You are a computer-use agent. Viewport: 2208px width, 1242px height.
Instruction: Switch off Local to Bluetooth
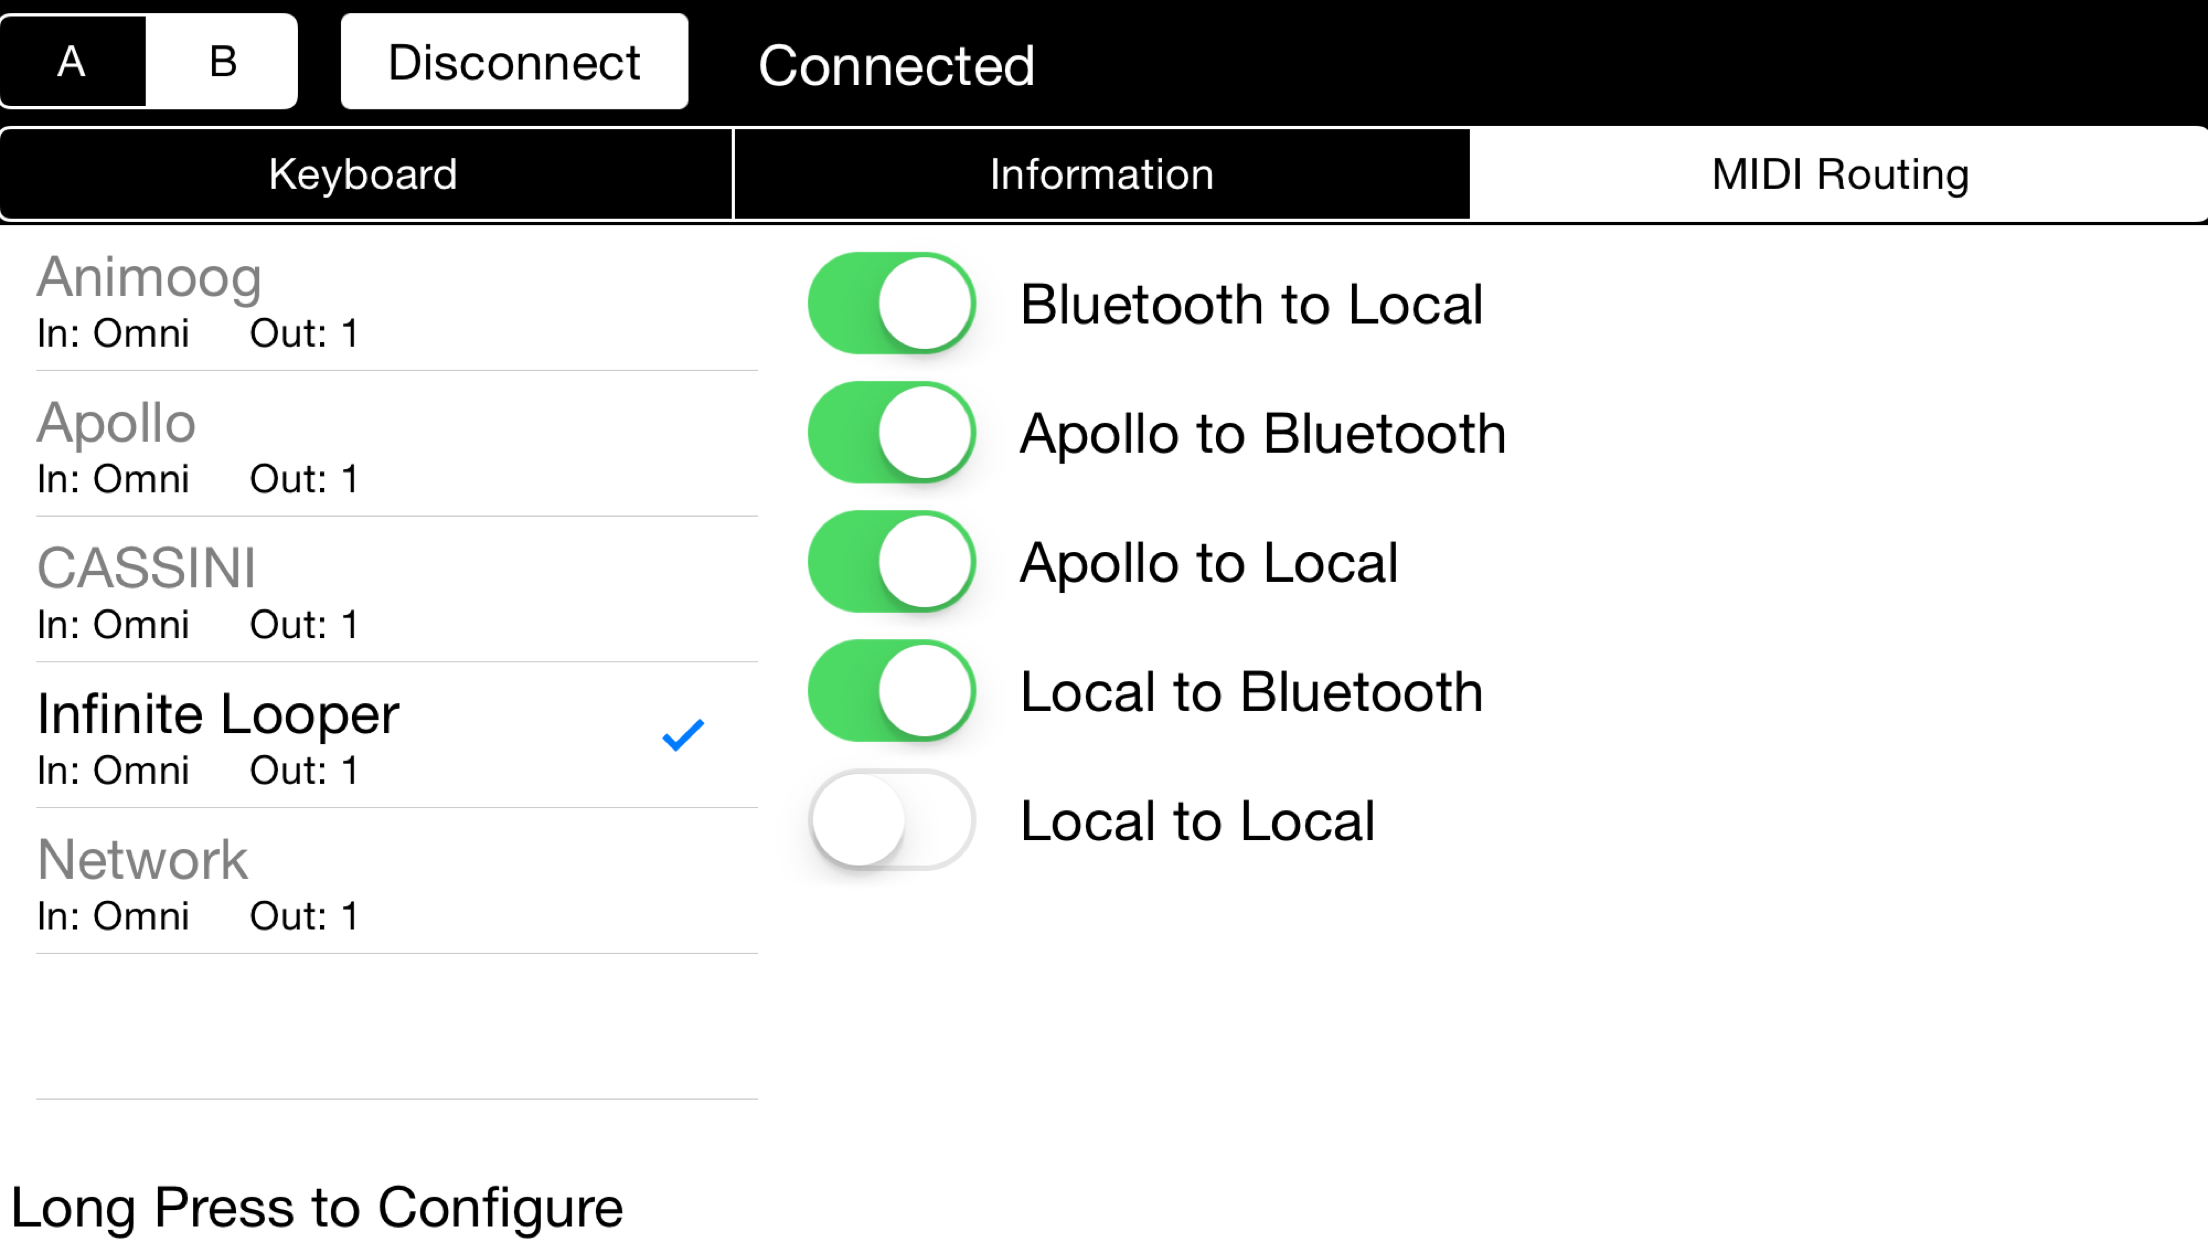click(892, 690)
